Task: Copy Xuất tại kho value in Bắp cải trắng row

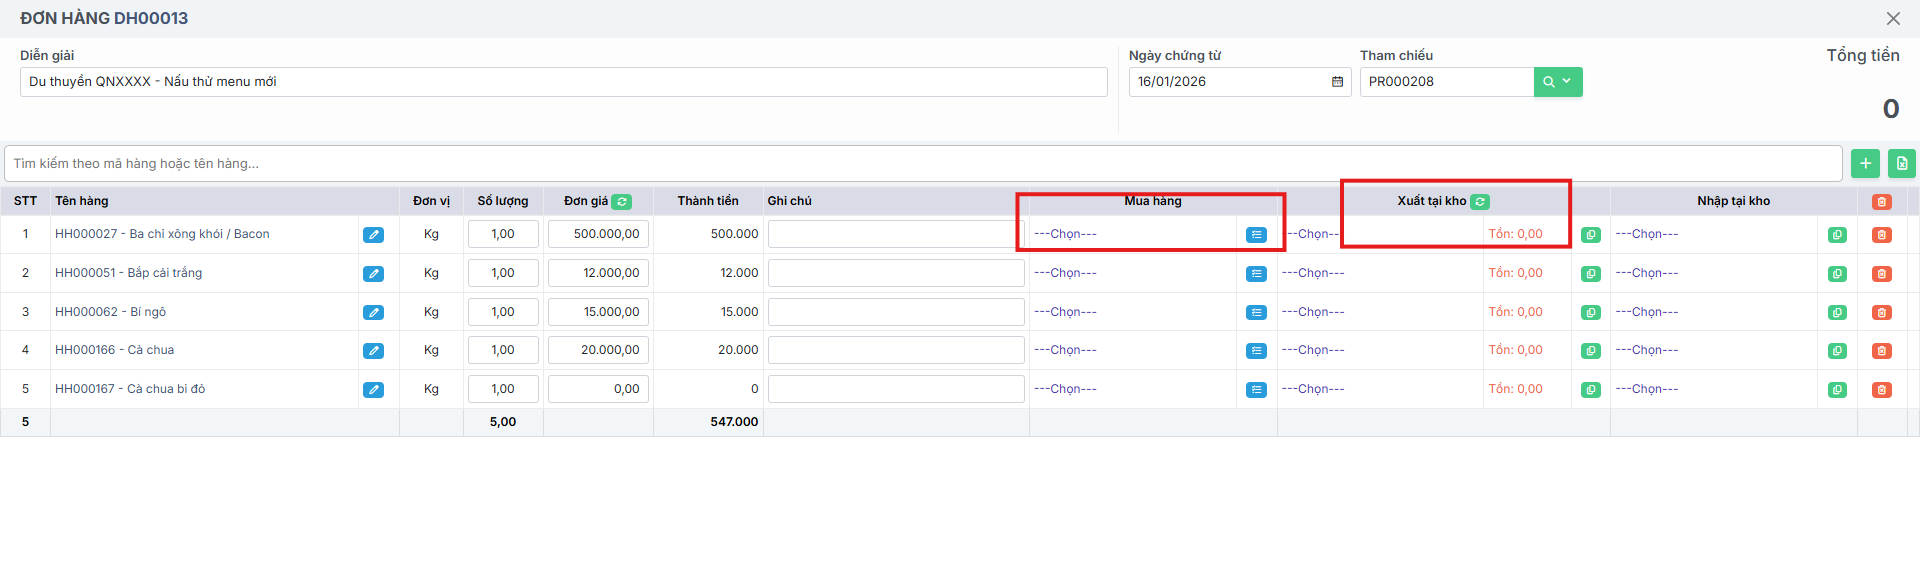Action: pyautogui.click(x=1590, y=274)
